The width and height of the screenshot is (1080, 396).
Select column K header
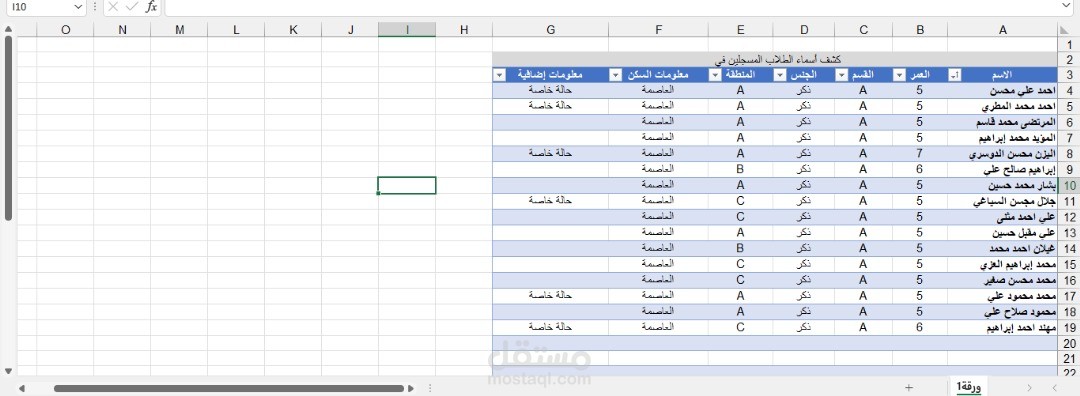coord(293,30)
